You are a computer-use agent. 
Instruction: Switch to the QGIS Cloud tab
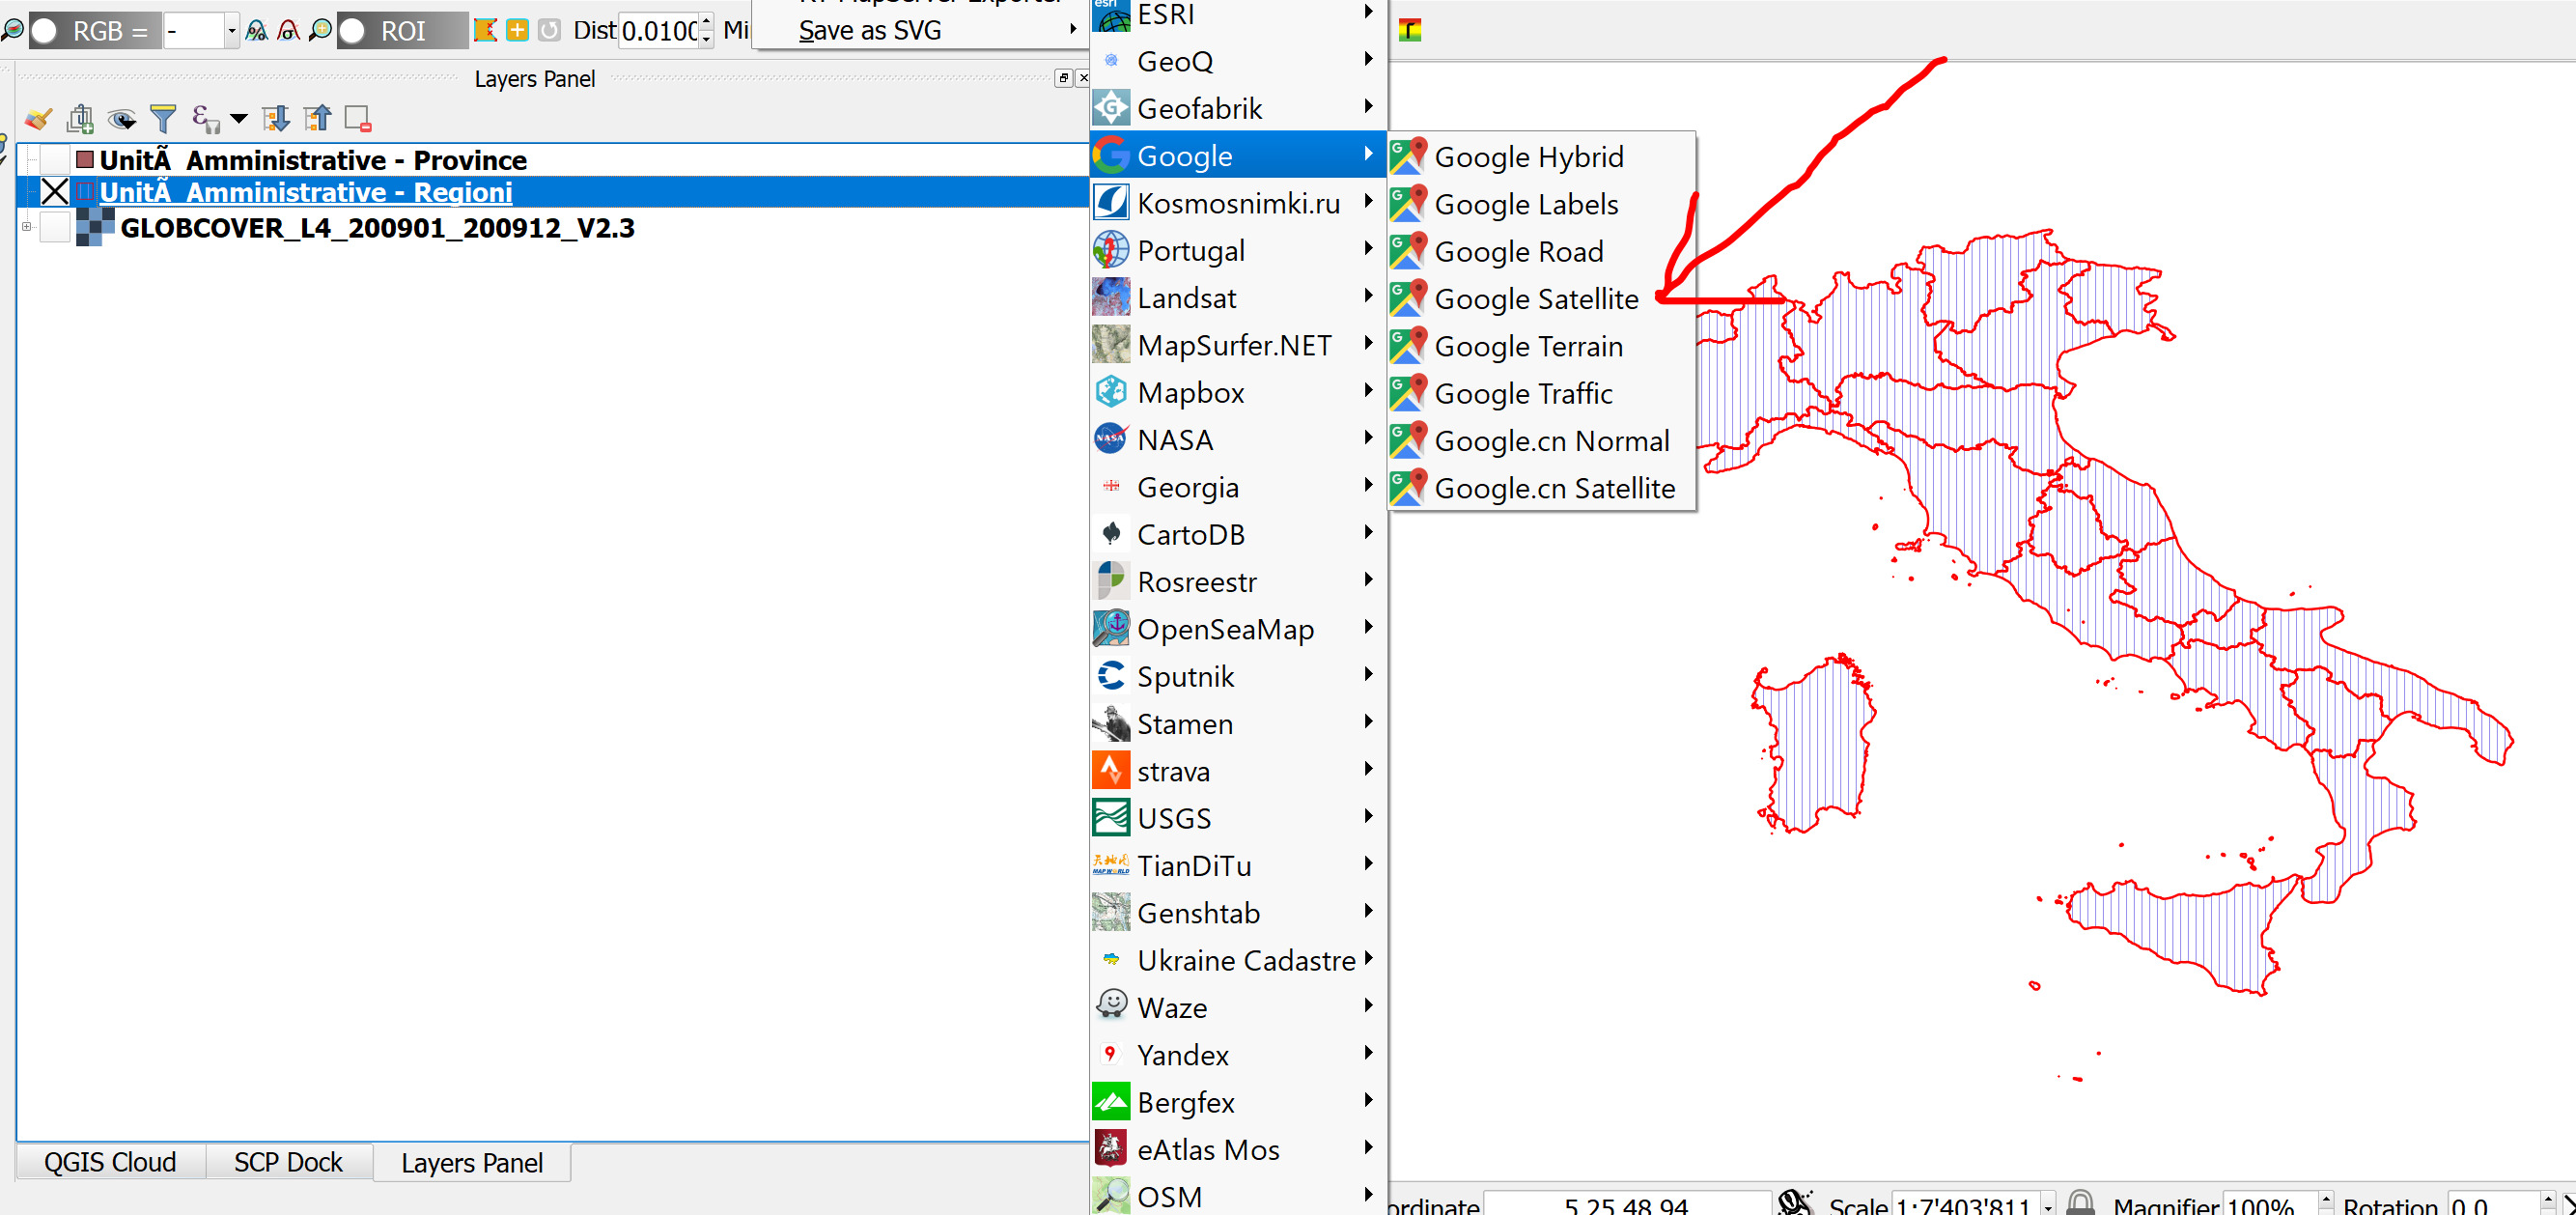(x=110, y=1162)
